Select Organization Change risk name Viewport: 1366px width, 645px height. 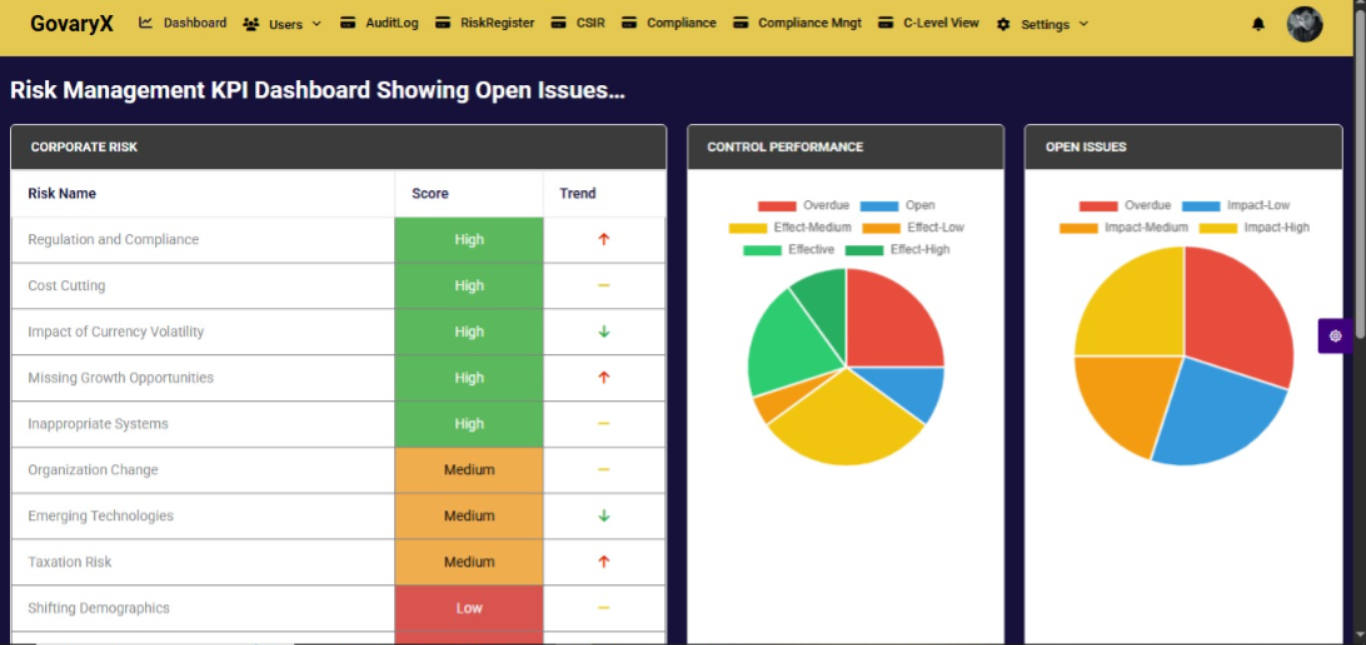(93, 469)
